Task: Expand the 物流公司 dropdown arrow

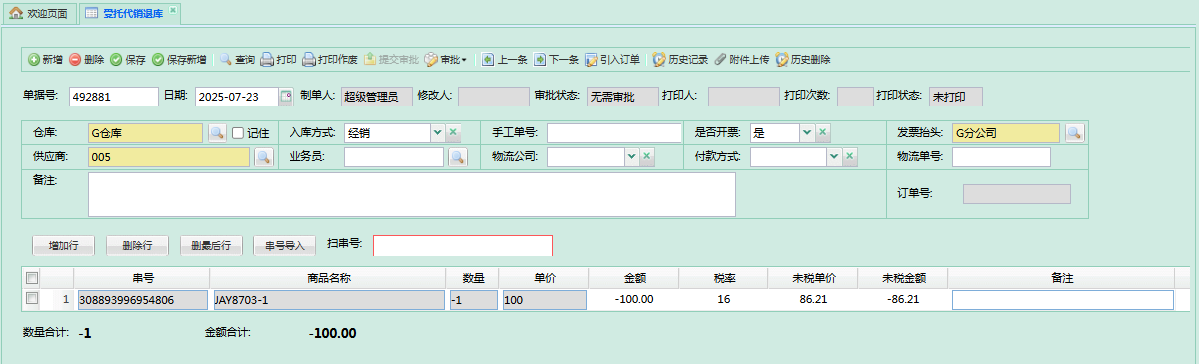Action: 631,158
